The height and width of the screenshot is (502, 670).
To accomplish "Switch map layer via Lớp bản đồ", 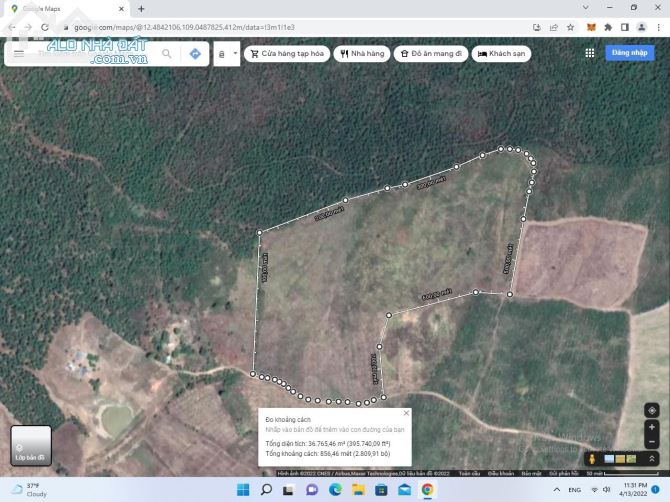I will pos(30,446).
